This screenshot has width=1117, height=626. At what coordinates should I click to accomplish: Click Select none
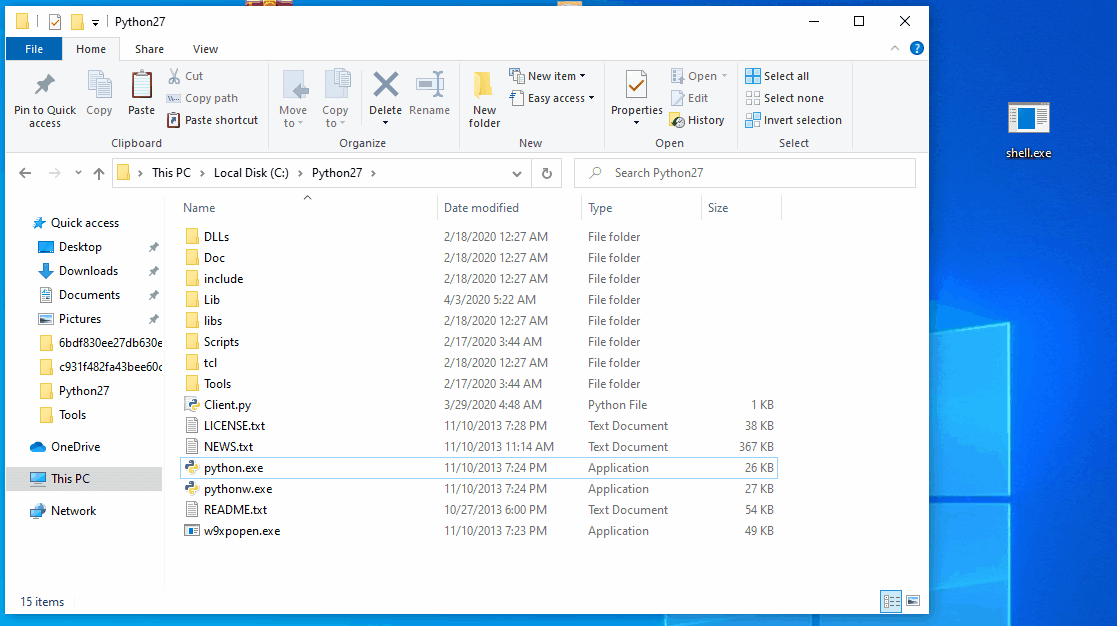784,98
